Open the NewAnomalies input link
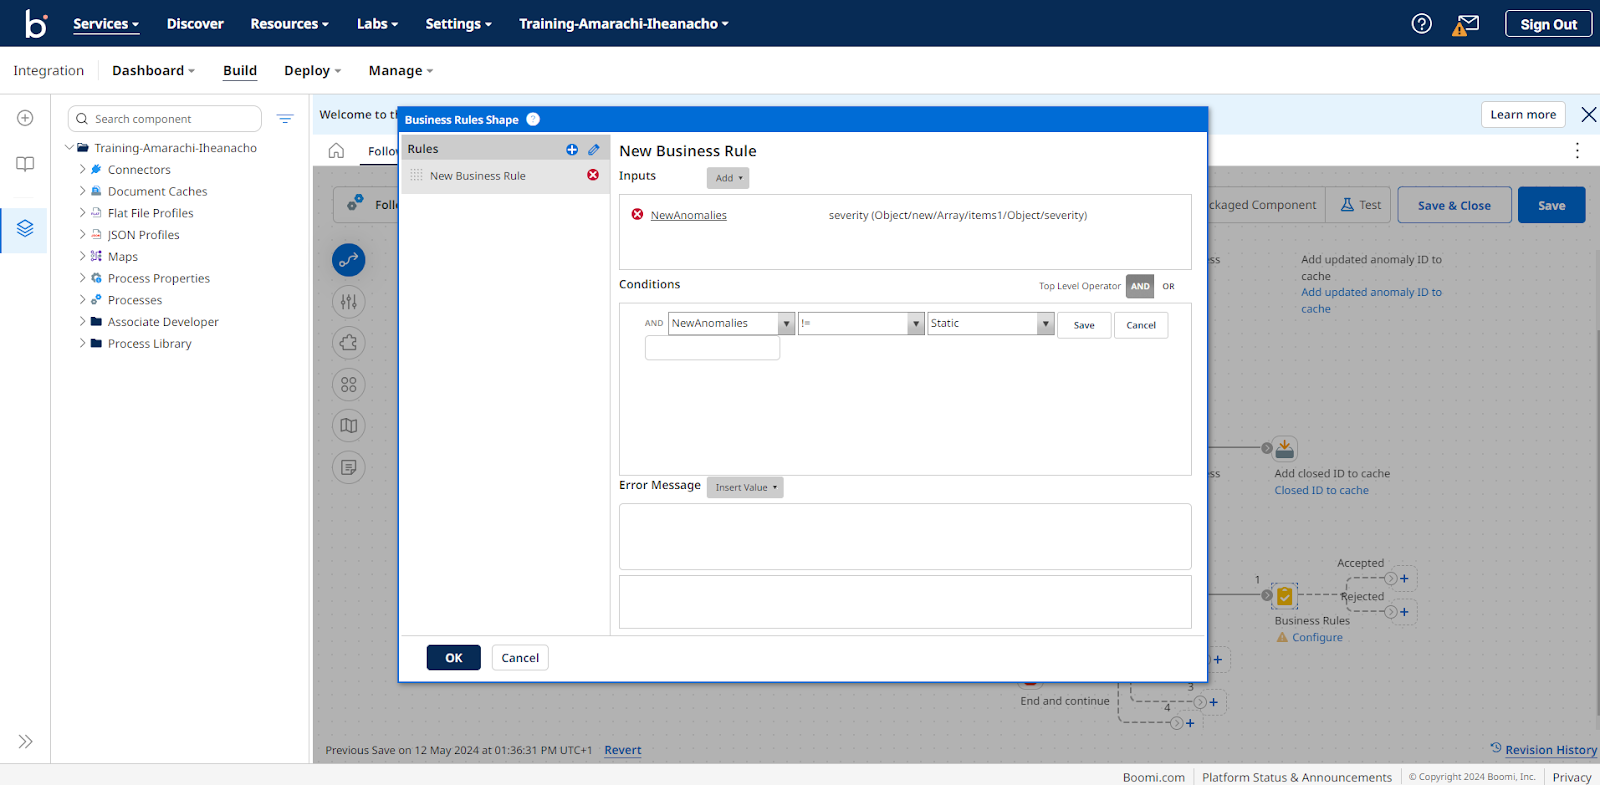The image size is (1600, 785). click(x=689, y=215)
